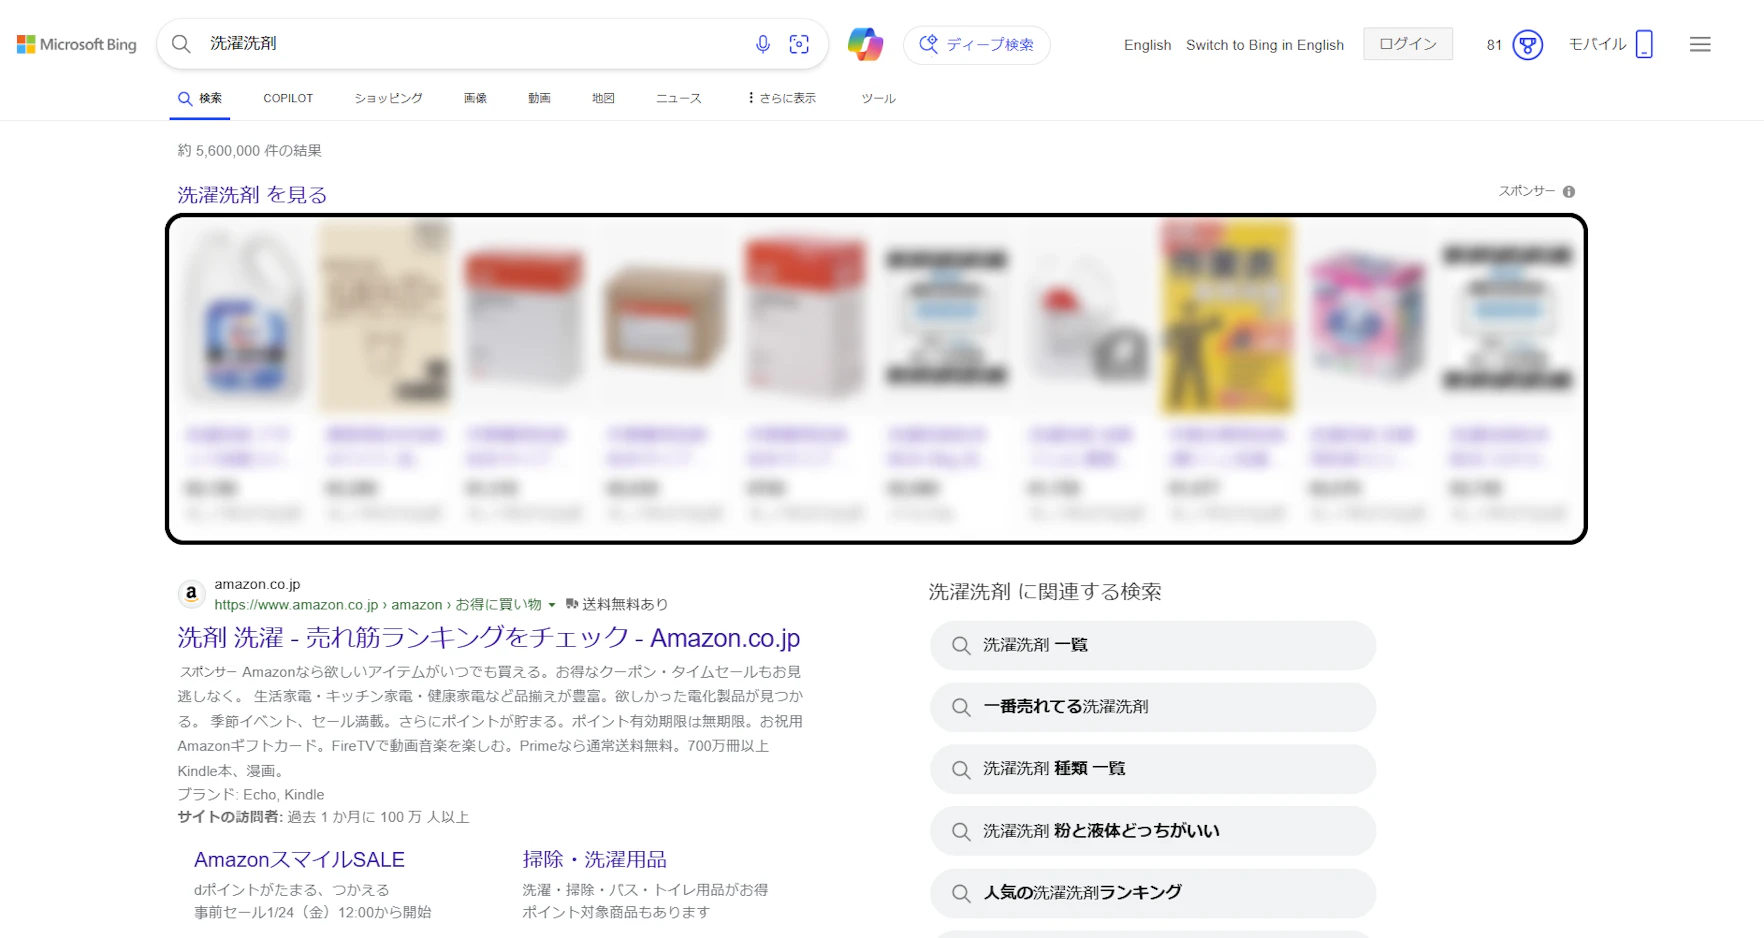This screenshot has width=1764, height=938.
Task: Click the magnifier beside 粉と液体どっちがいい
Action: coord(961,832)
